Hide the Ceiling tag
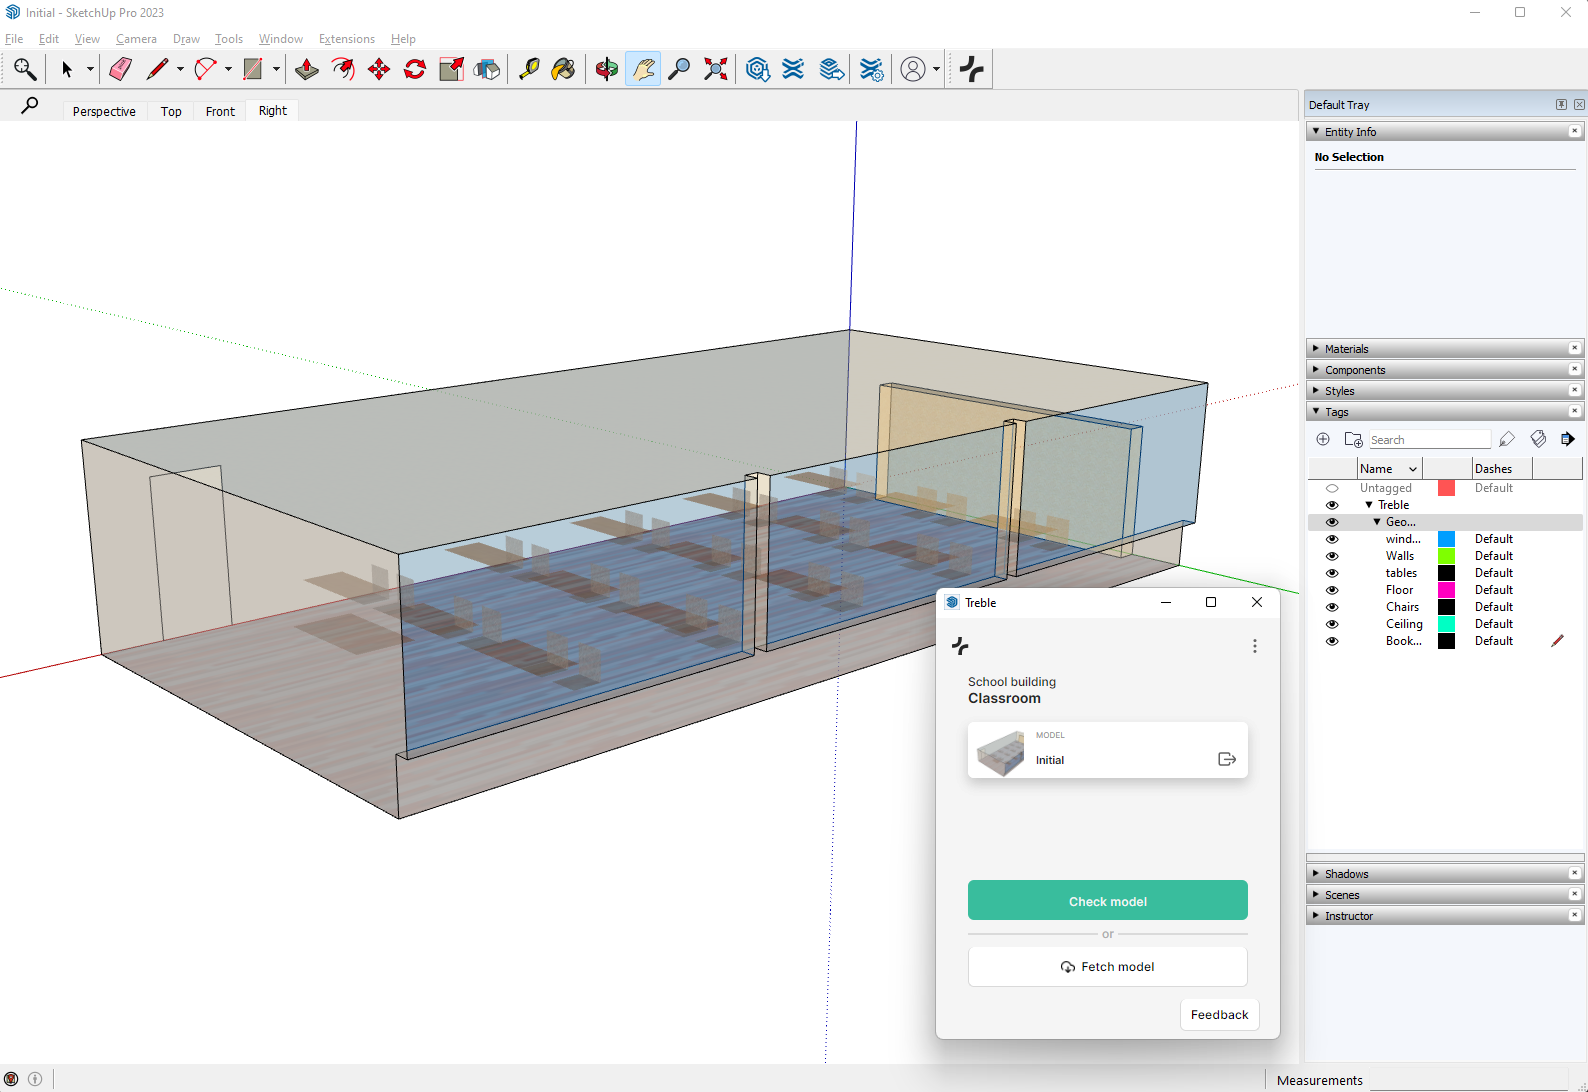The height and width of the screenshot is (1092, 1588). tap(1332, 624)
